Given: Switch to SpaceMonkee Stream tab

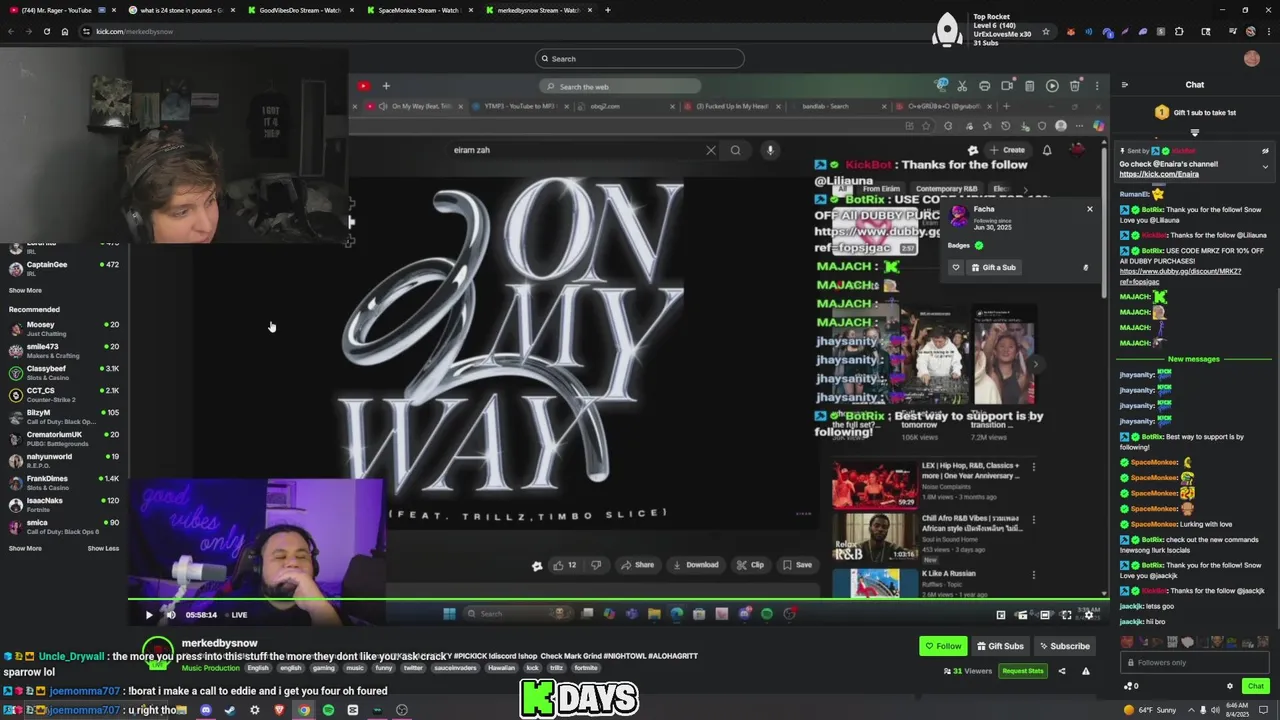Looking at the screenshot, I should coord(418,10).
